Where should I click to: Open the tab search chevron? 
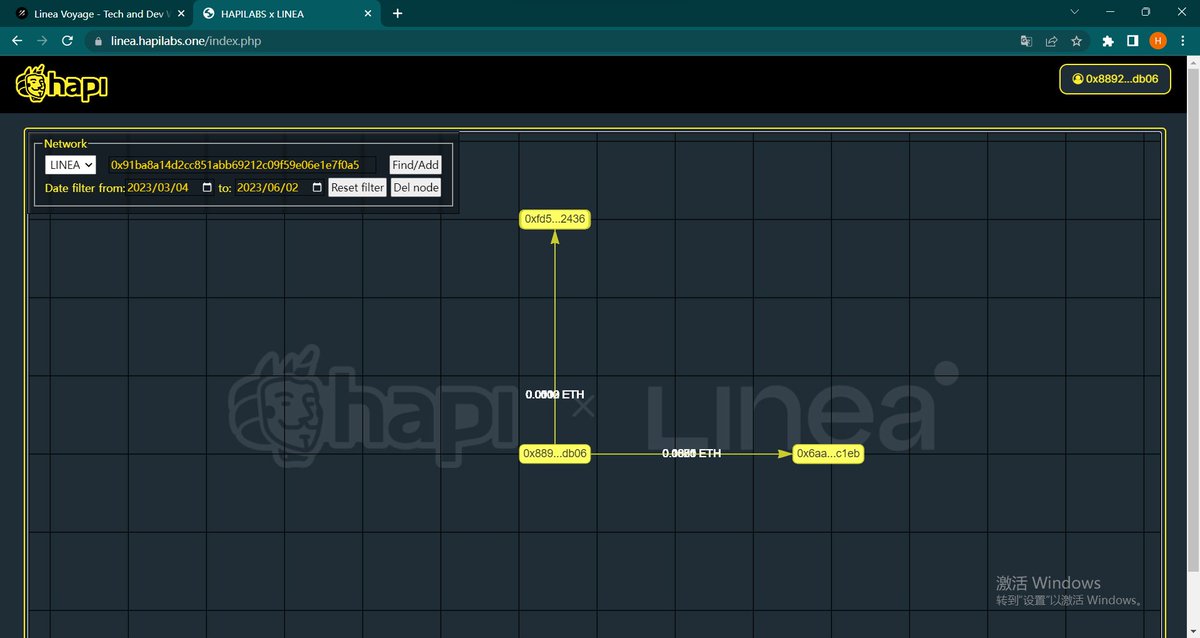pyautogui.click(x=1074, y=12)
